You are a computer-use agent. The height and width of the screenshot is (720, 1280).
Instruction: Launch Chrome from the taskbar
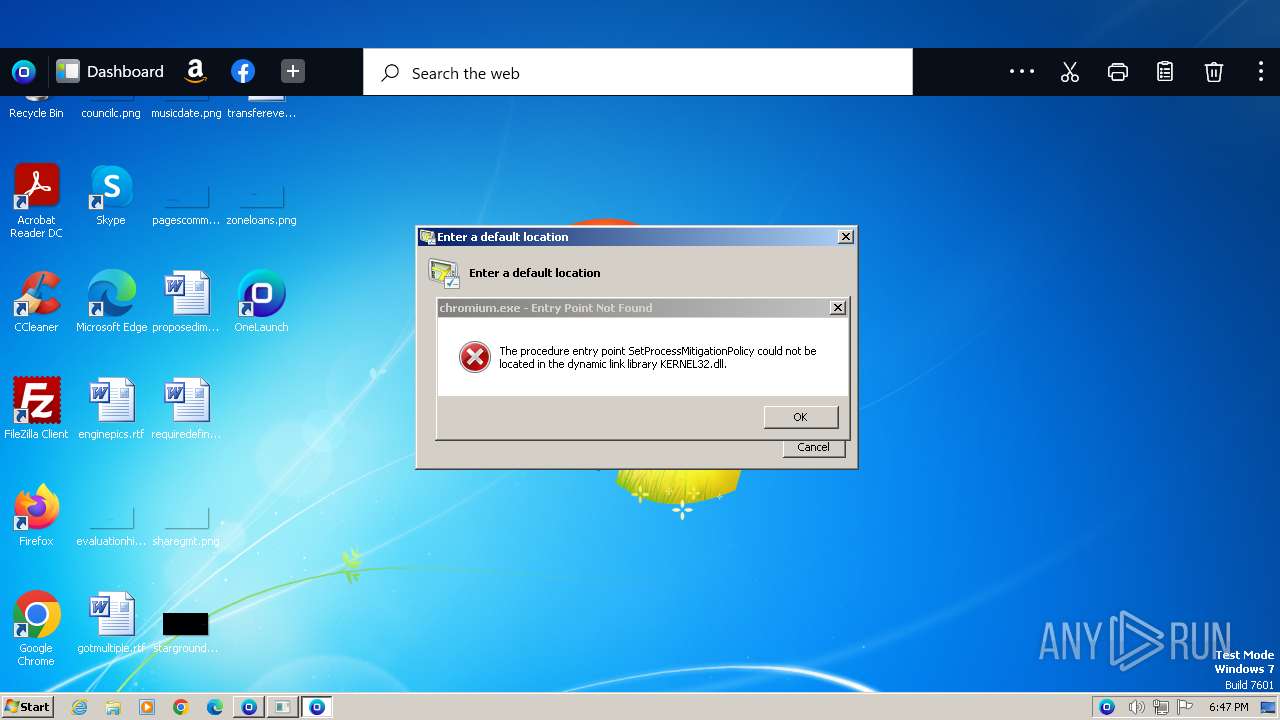[181, 707]
